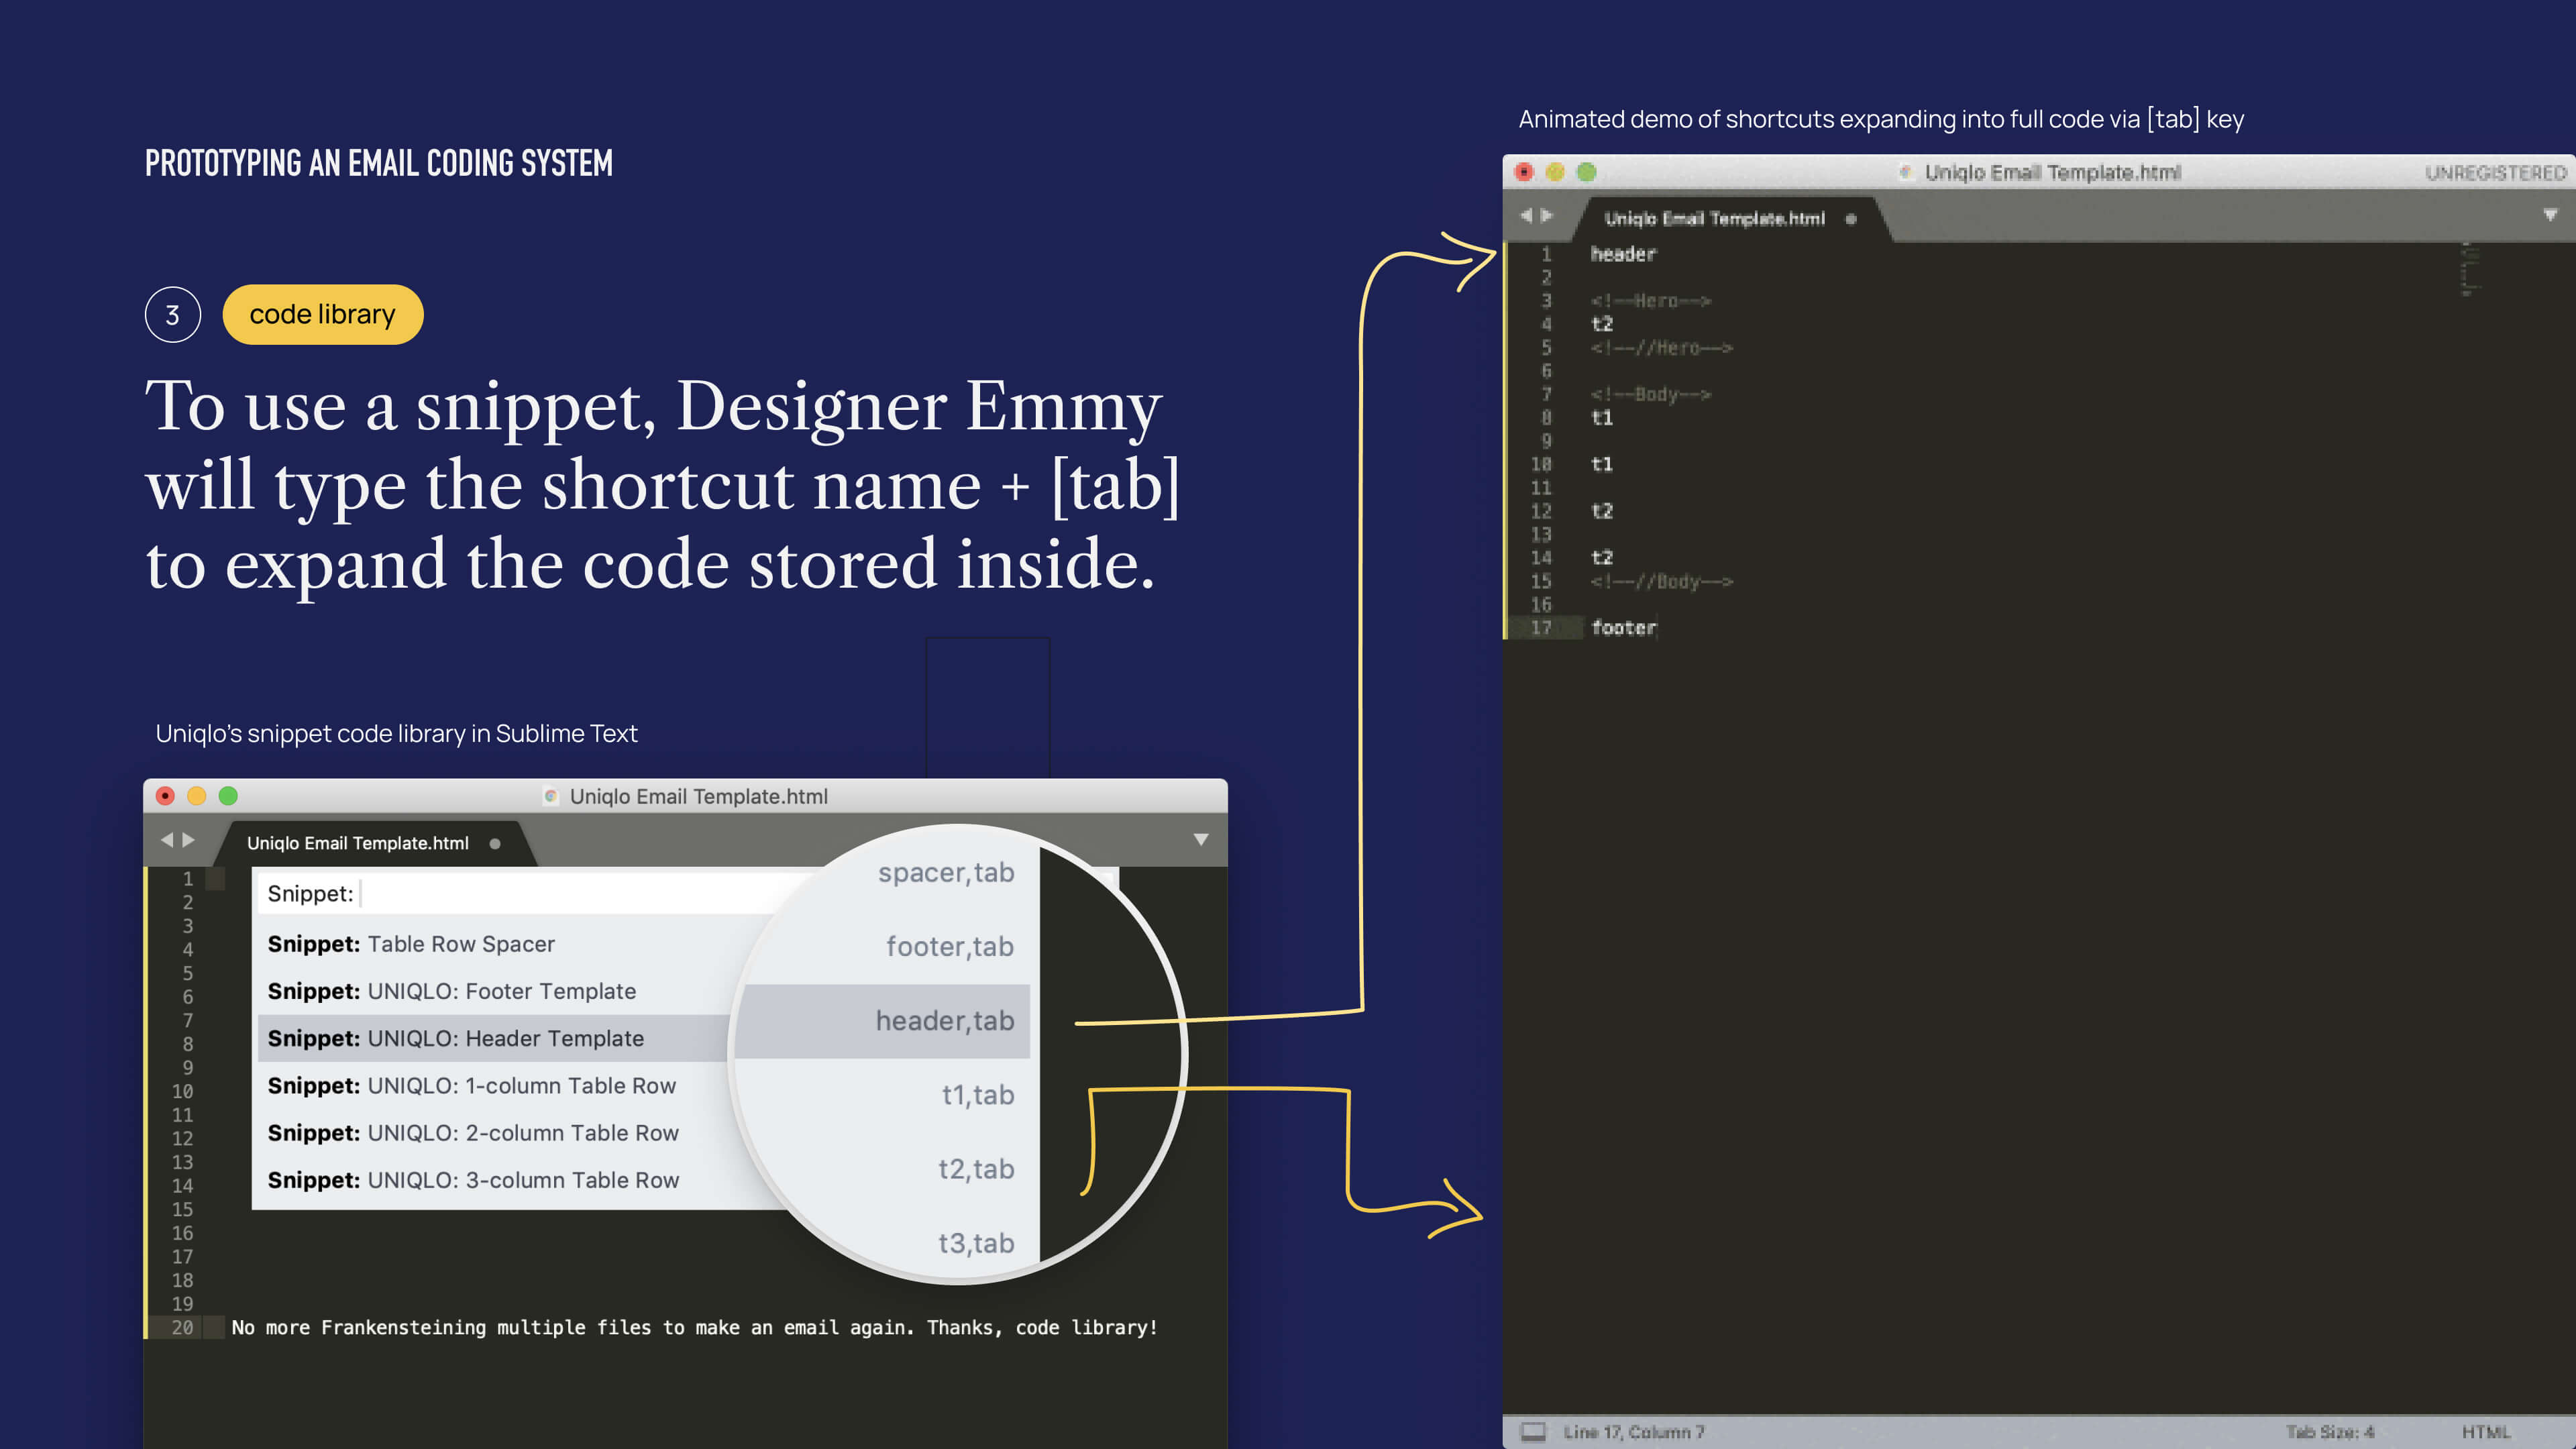This screenshot has height=1449, width=2576.
Task: Click line 20 text in left editor
Action: coord(694,1327)
